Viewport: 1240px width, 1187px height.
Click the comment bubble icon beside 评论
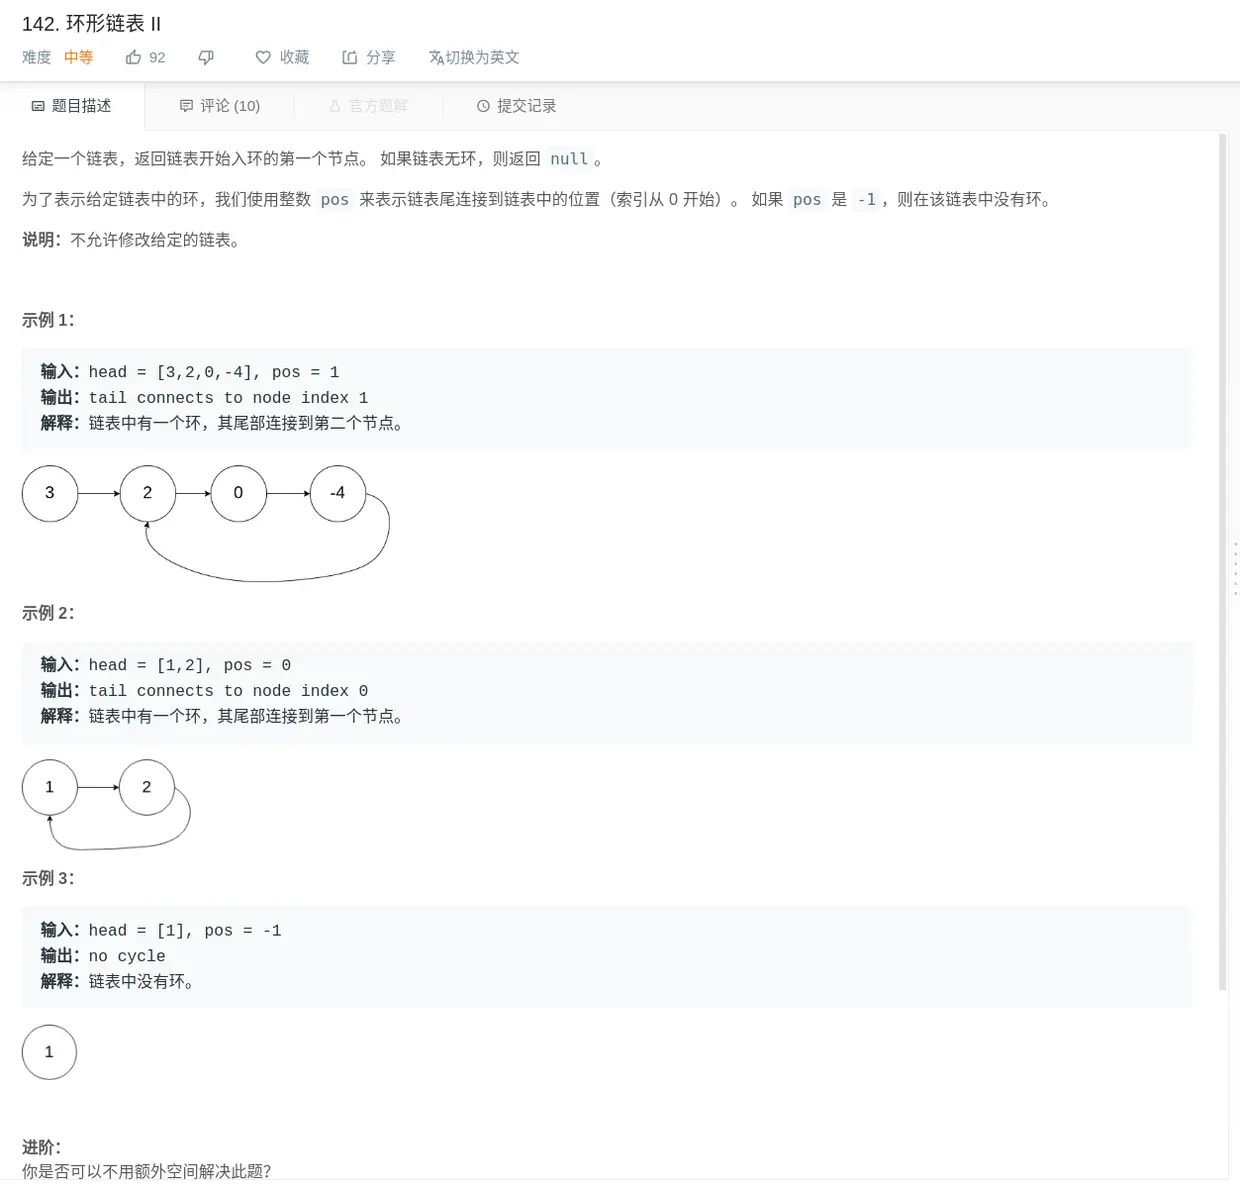pyautogui.click(x=186, y=106)
